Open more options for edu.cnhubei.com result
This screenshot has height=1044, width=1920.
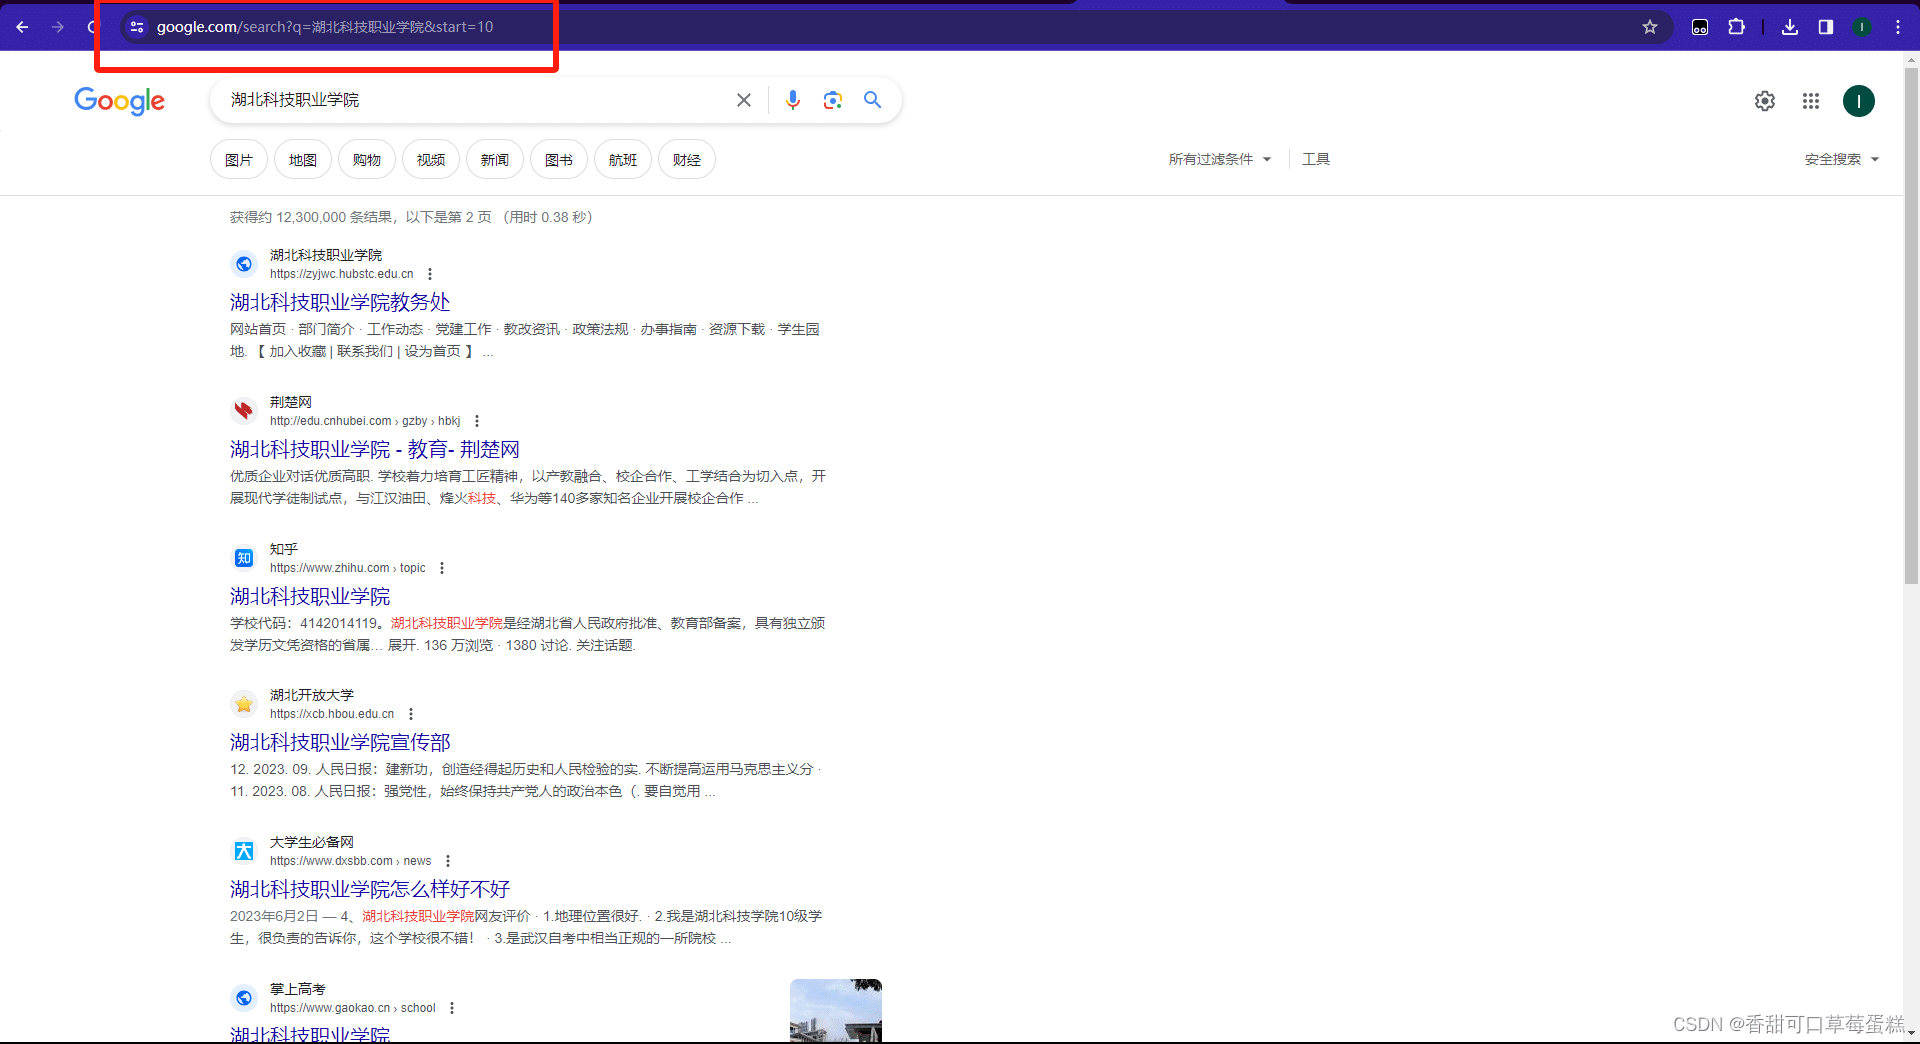click(477, 421)
